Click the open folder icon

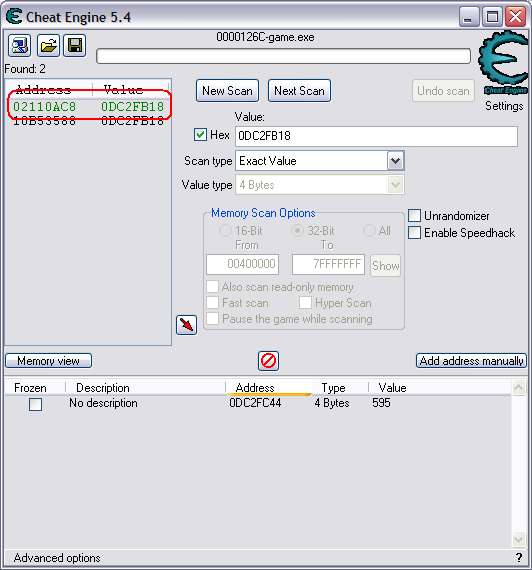[x=48, y=46]
